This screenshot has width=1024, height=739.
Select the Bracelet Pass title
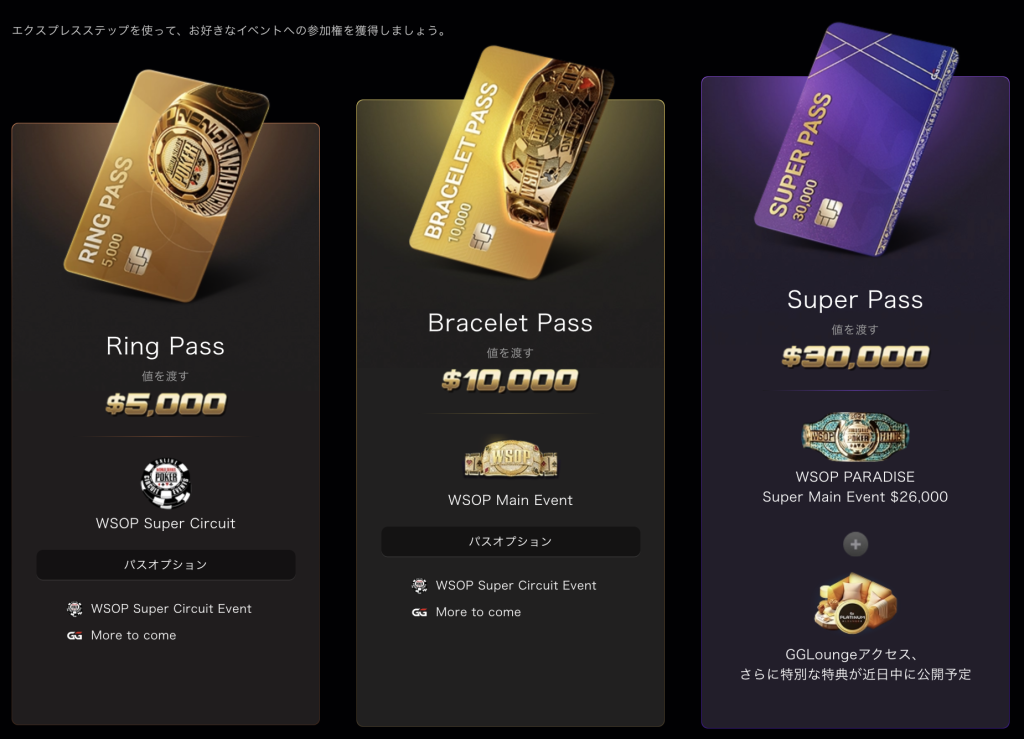(510, 322)
